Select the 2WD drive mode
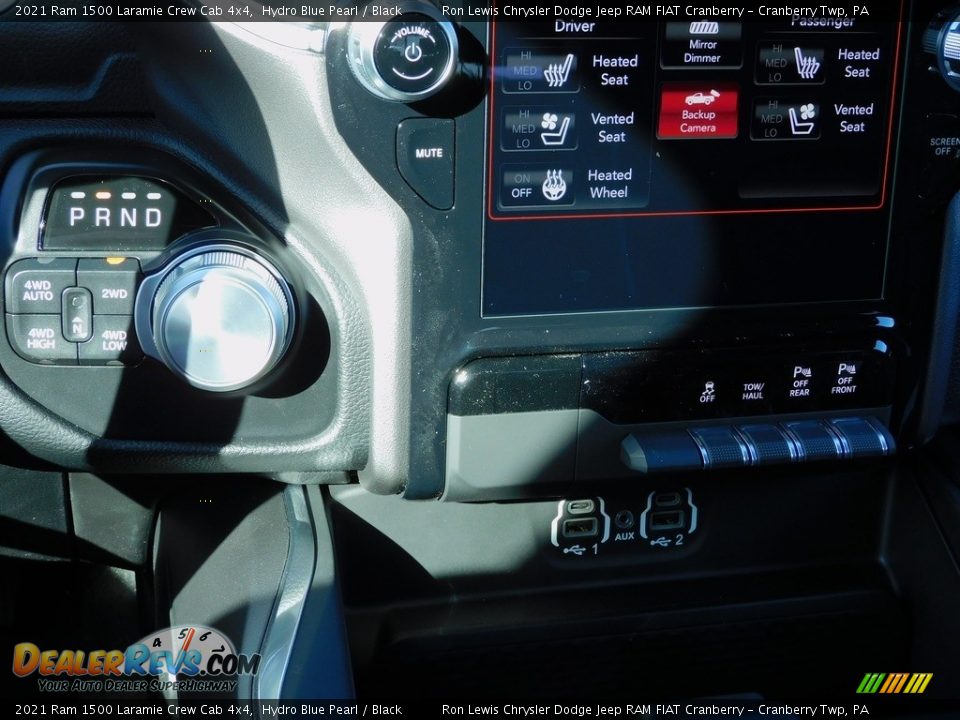The height and width of the screenshot is (720, 960). coord(114,292)
